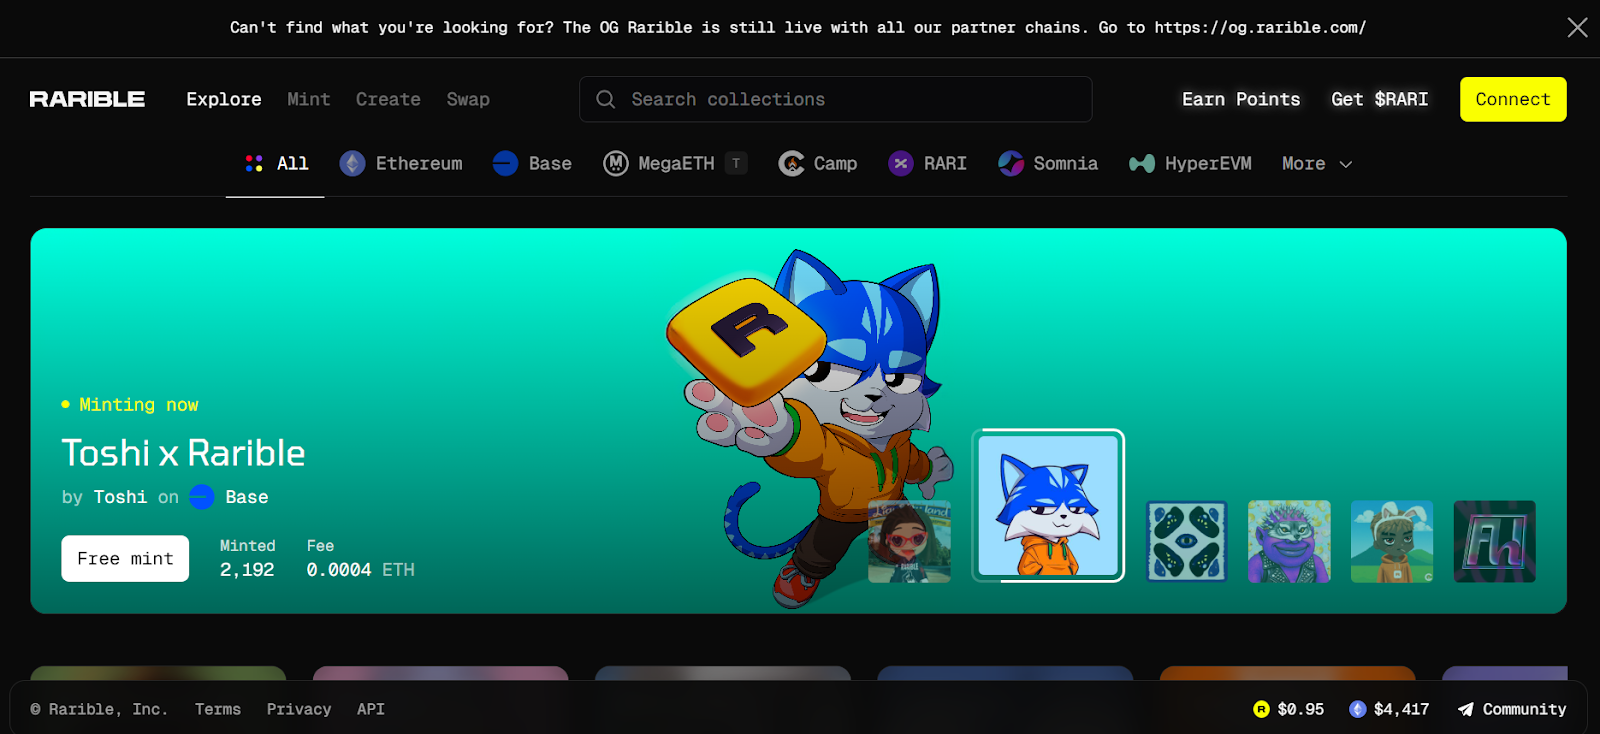
Task: Click the Minted count 2,192
Action: (247, 569)
